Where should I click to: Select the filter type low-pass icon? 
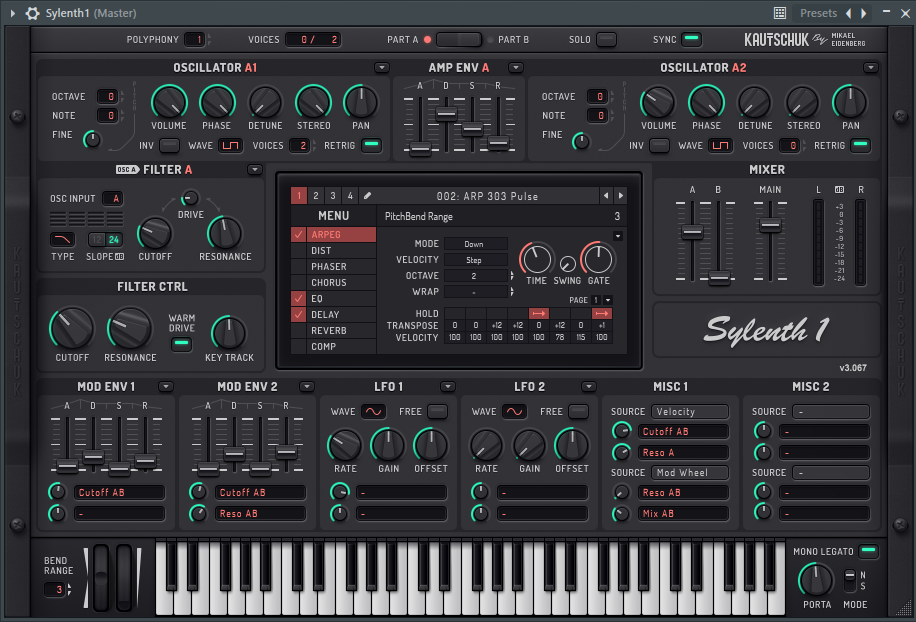pyautogui.click(x=63, y=239)
